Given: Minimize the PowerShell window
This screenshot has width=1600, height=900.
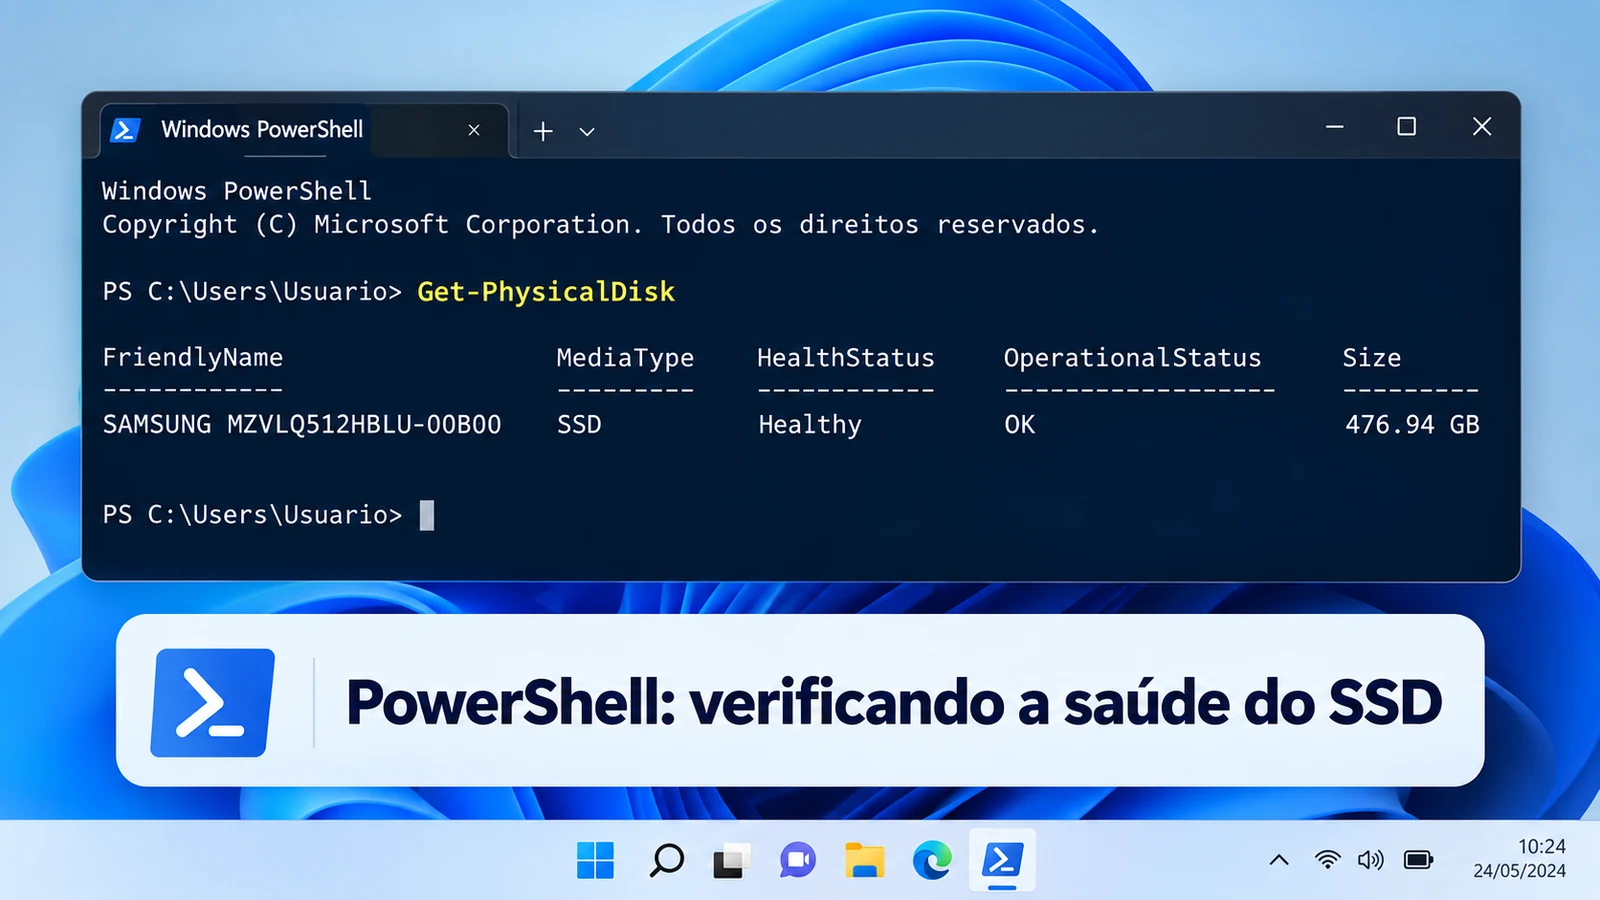Looking at the screenshot, I should click(x=1334, y=127).
